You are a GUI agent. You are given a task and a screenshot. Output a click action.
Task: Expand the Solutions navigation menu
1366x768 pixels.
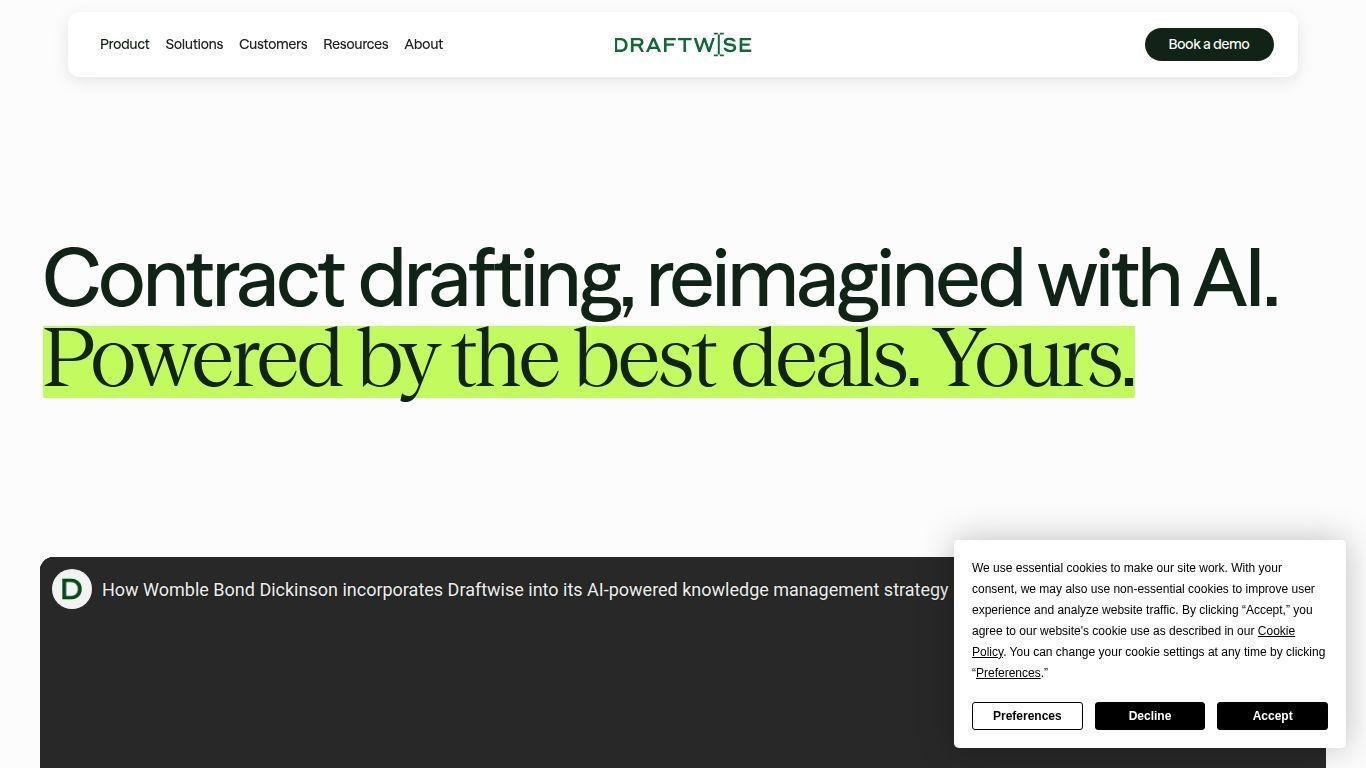pos(194,44)
